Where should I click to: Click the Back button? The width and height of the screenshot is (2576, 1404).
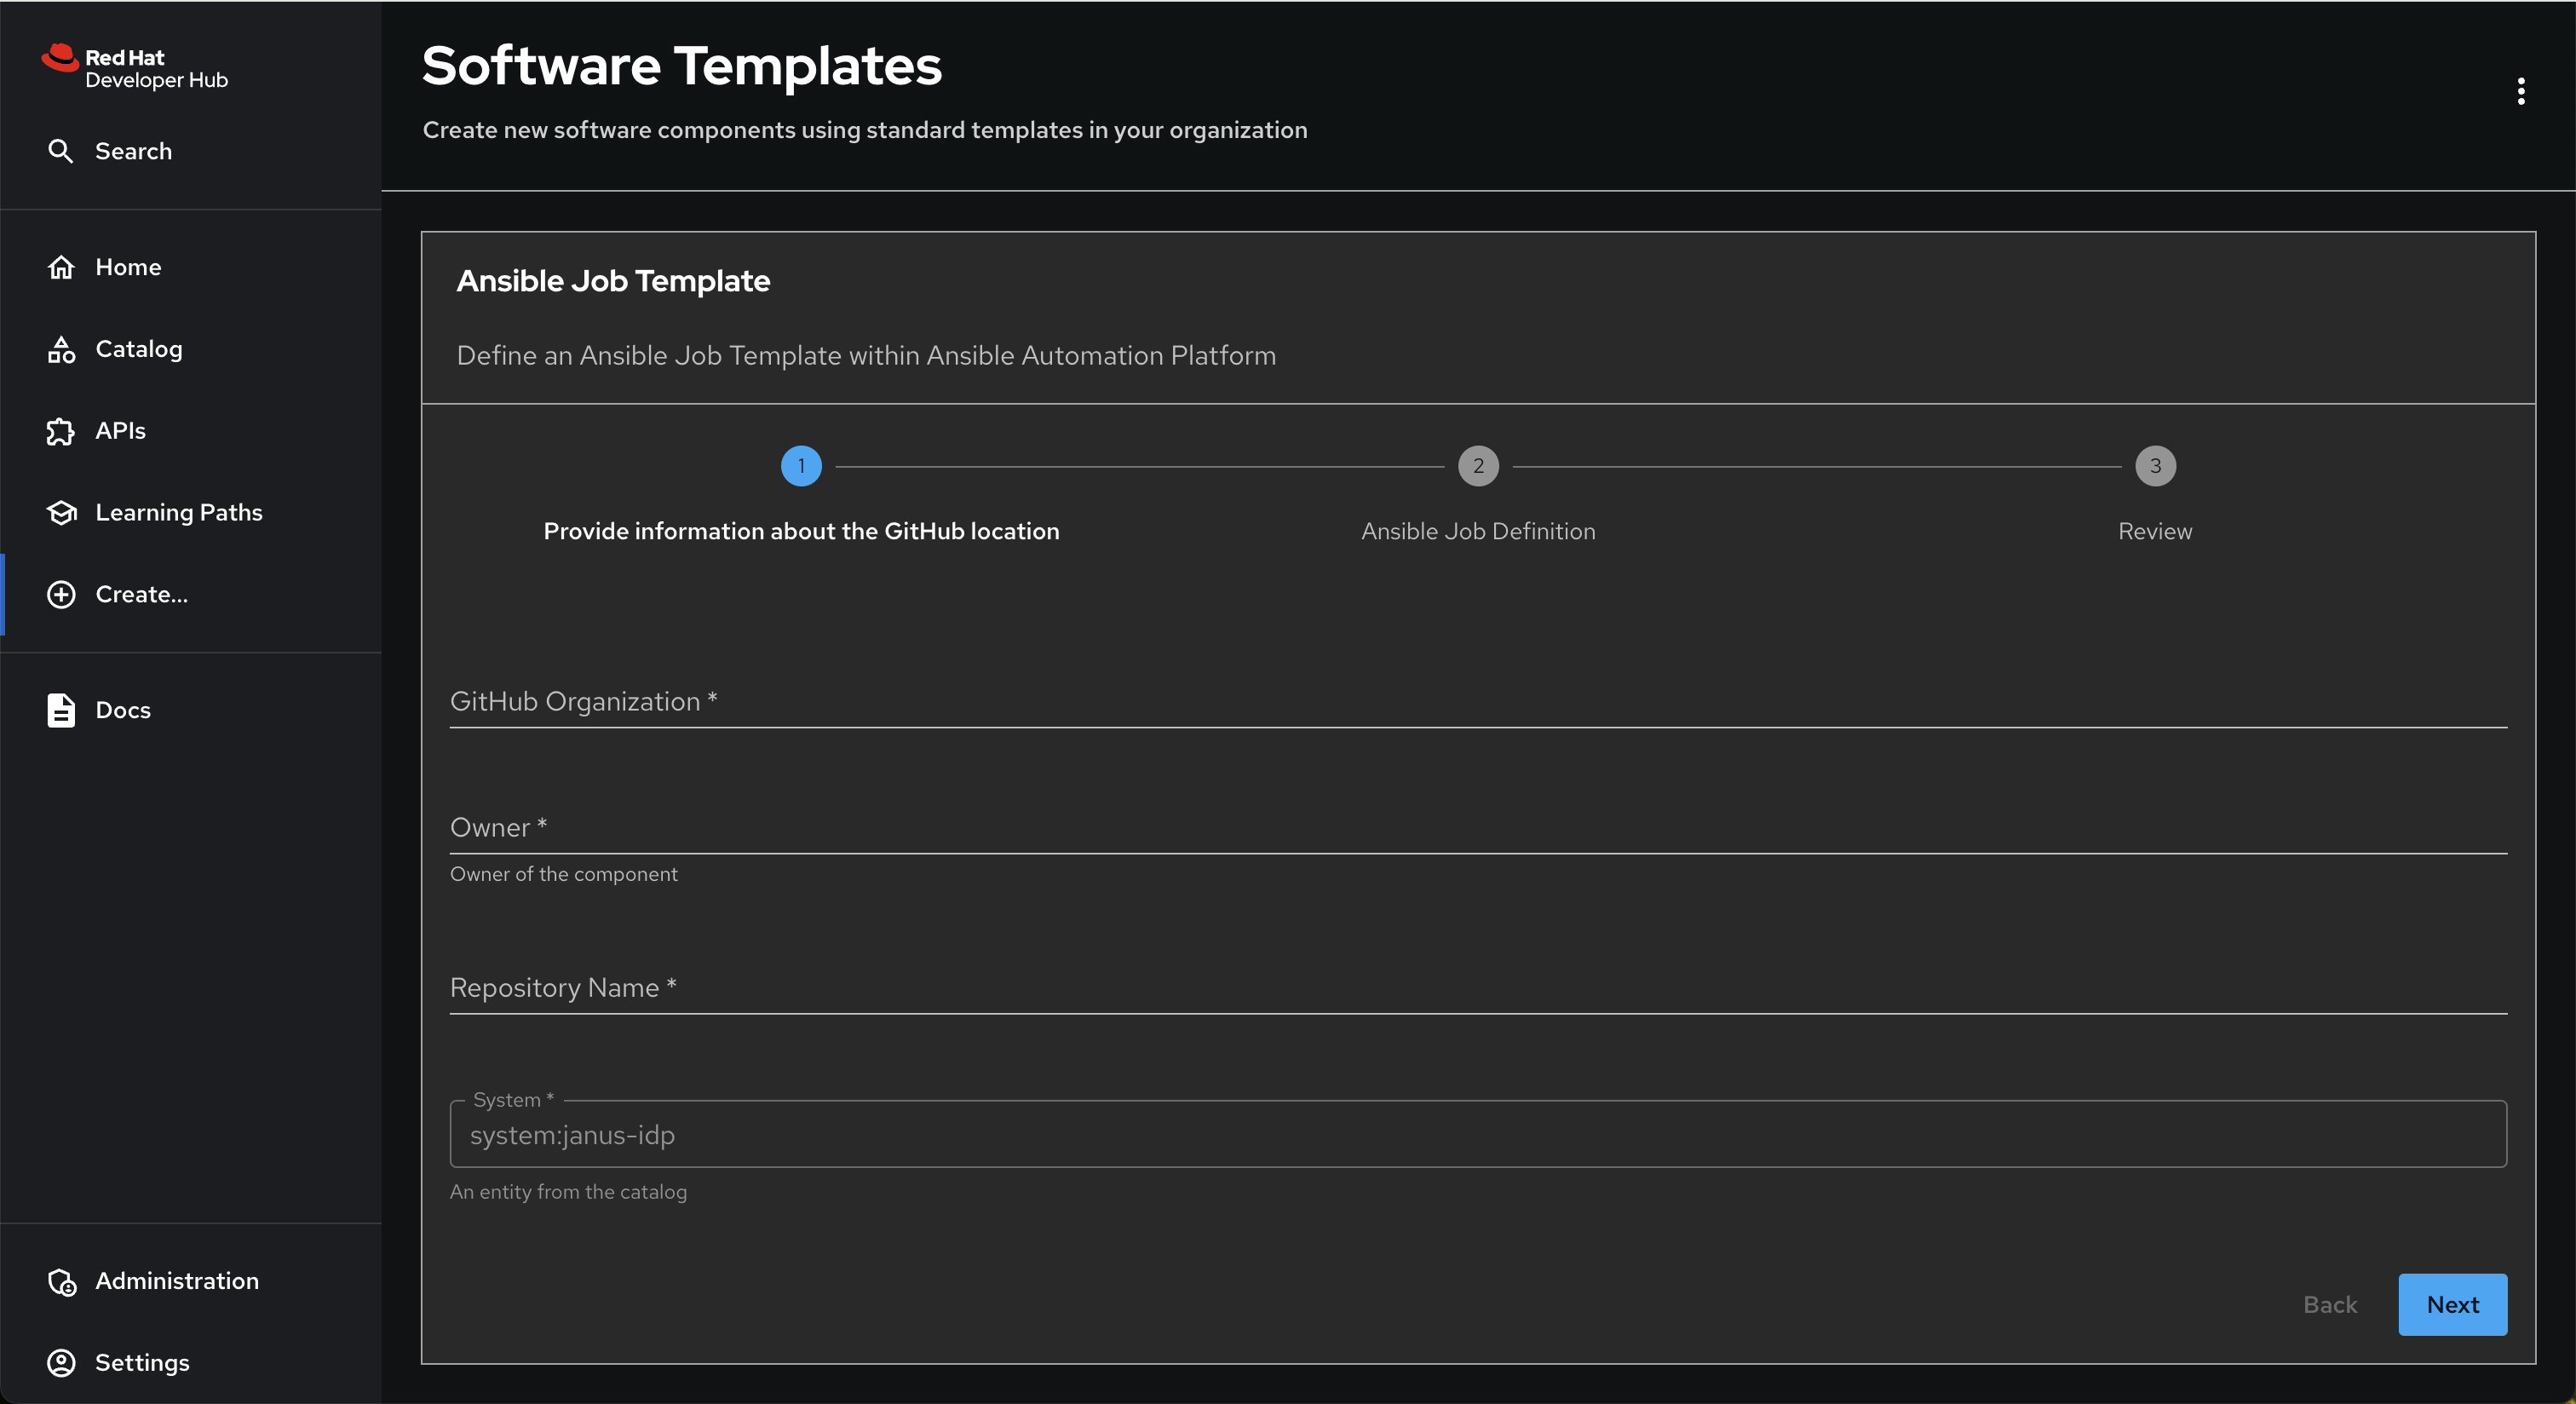2330,1305
